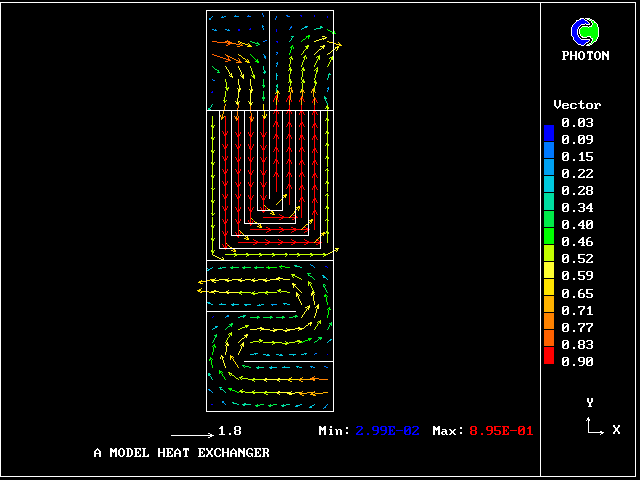This screenshot has width=640, height=480.
Task: Select the green 0.46 legend color
Action: point(548,238)
